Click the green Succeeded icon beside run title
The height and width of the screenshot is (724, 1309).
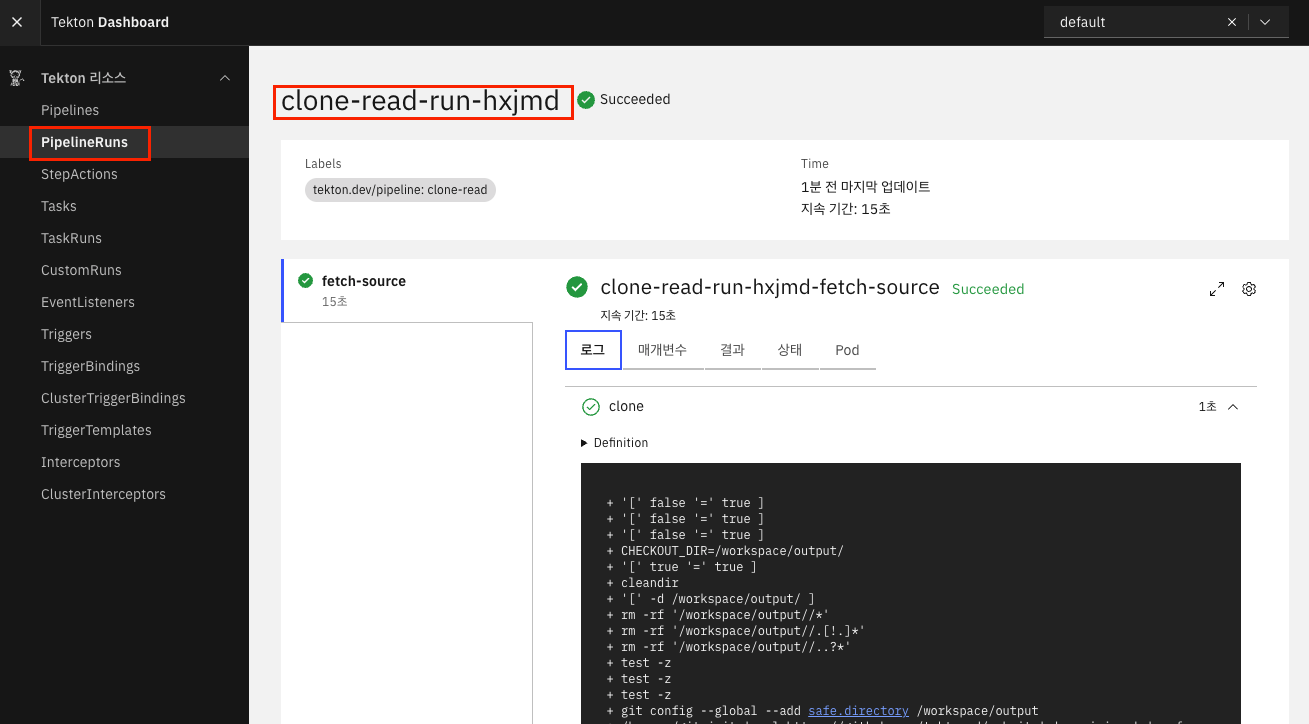[586, 100]
